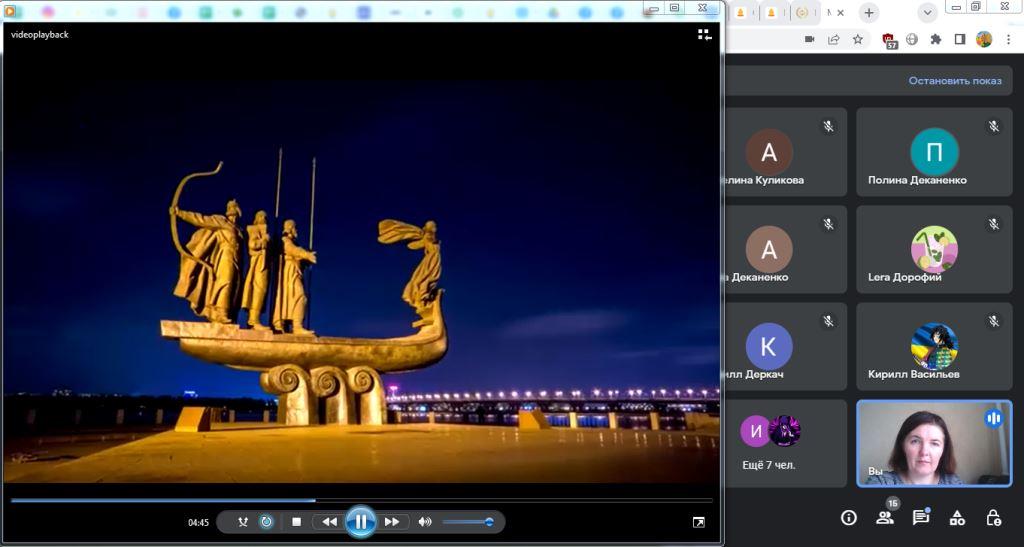The width and height of the screenshot is (1024, 547).
Task: Open the Chrome profile avatar
Action: tap(984, 39)
